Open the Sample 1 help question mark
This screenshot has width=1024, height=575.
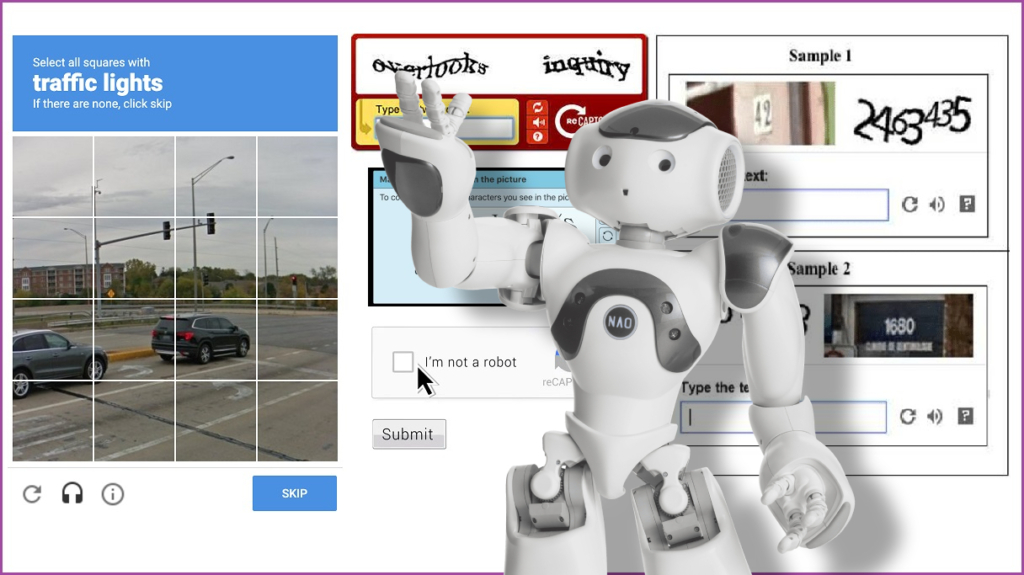(966, 204)
